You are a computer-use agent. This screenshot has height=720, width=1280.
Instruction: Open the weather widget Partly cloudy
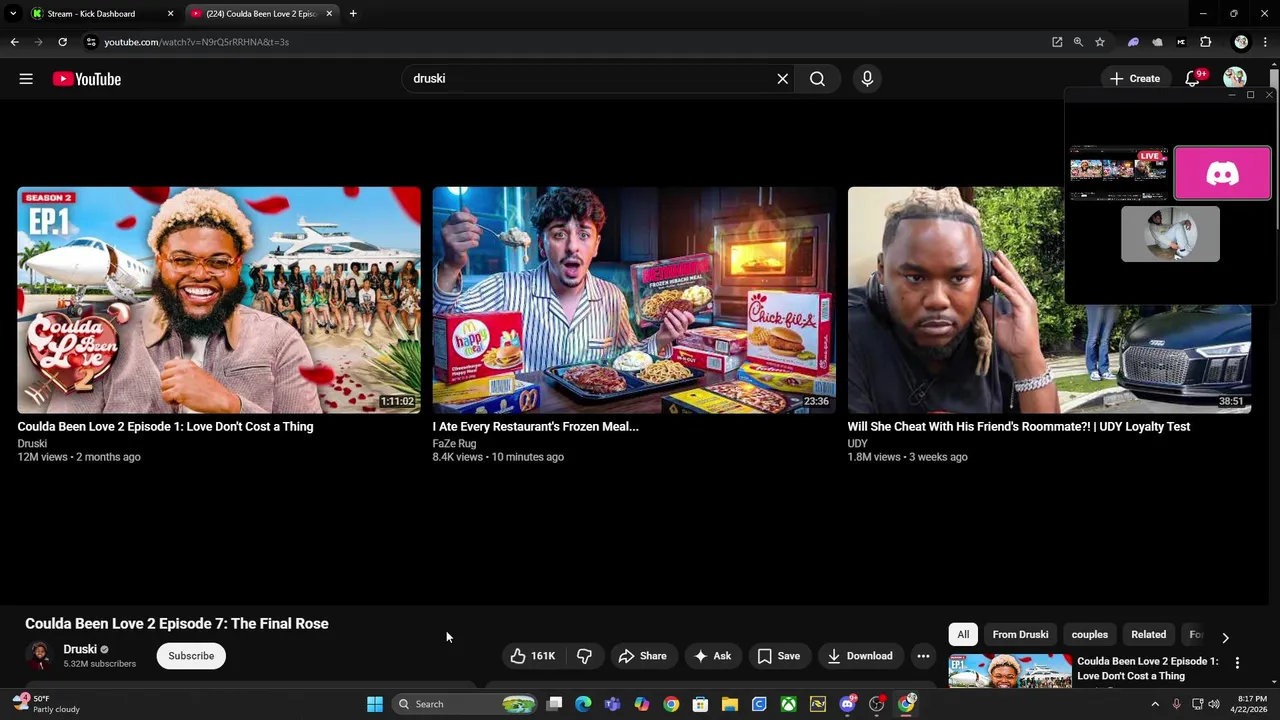(x=45, y=704)
